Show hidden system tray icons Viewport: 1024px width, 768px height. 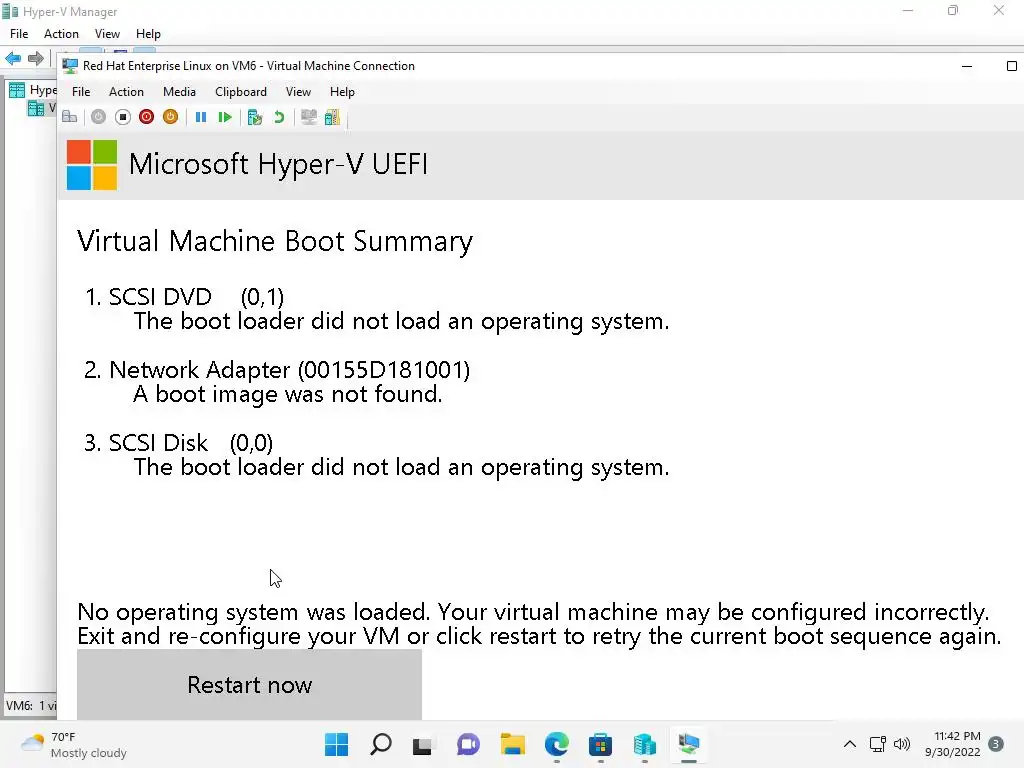coord(850,744)
